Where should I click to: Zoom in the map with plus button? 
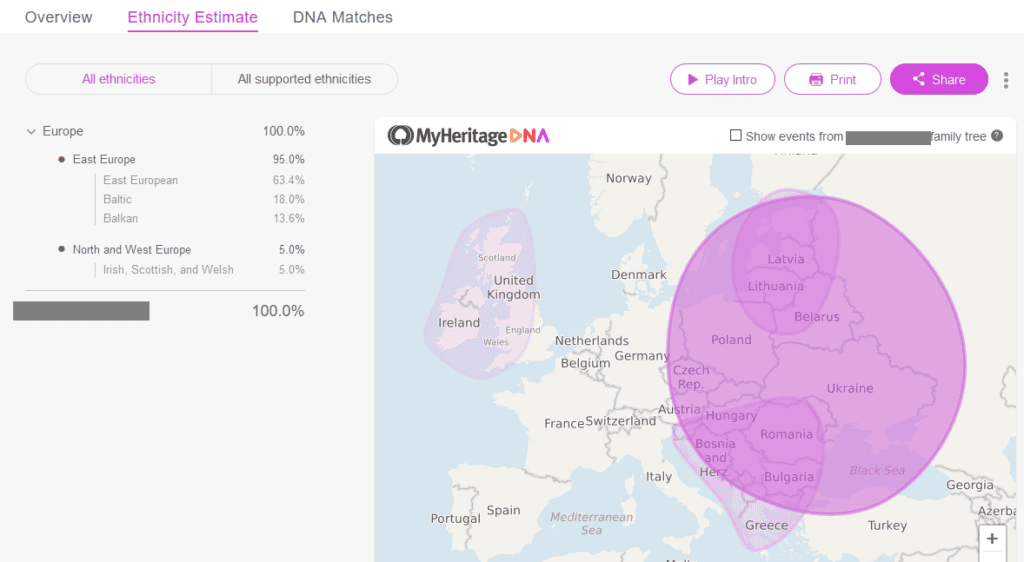992,539
